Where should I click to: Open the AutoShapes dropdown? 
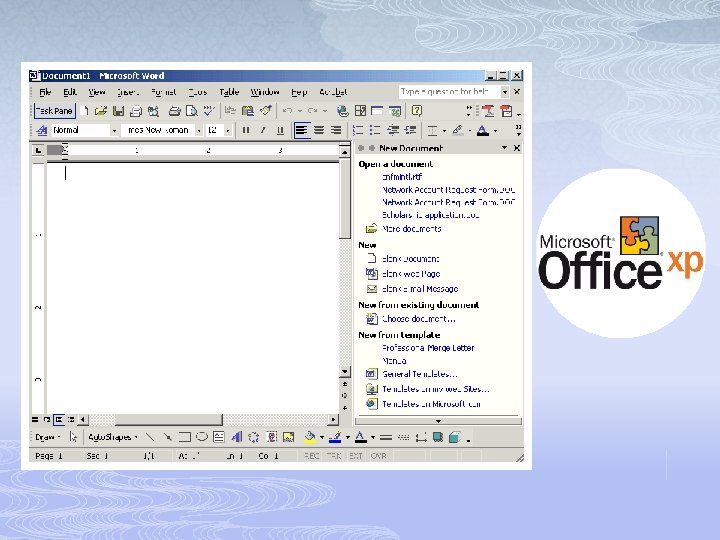click(x=113, y=437)
